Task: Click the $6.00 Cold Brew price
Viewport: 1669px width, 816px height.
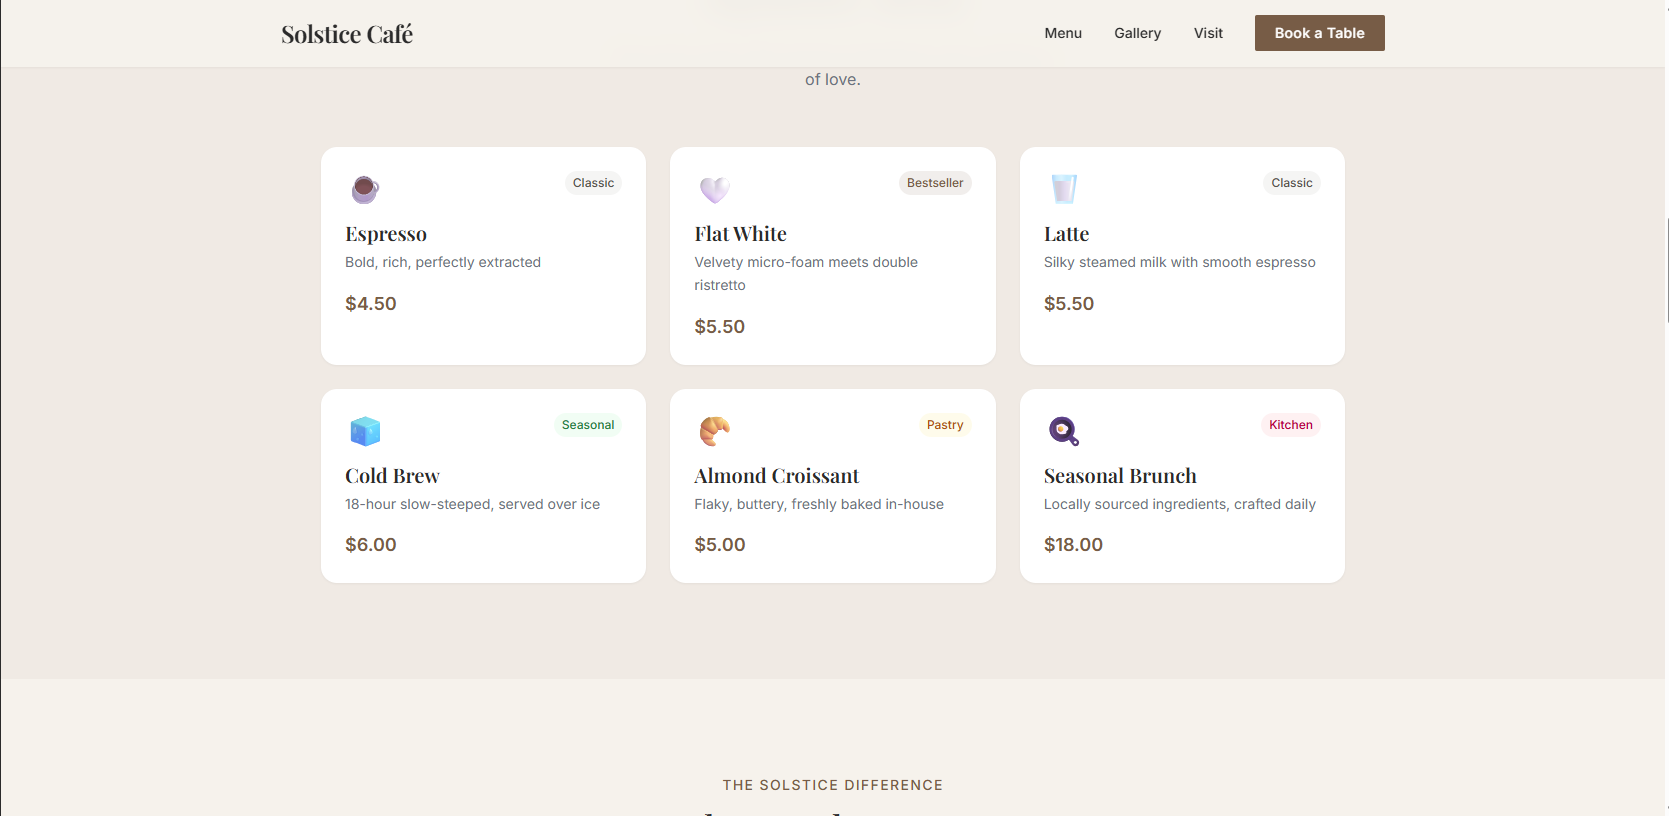Action: point(371,544)
